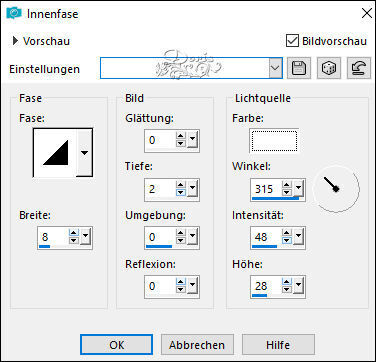Click the save preset floppy disk icon
The image size is (376, 362).
coord(299,68)
